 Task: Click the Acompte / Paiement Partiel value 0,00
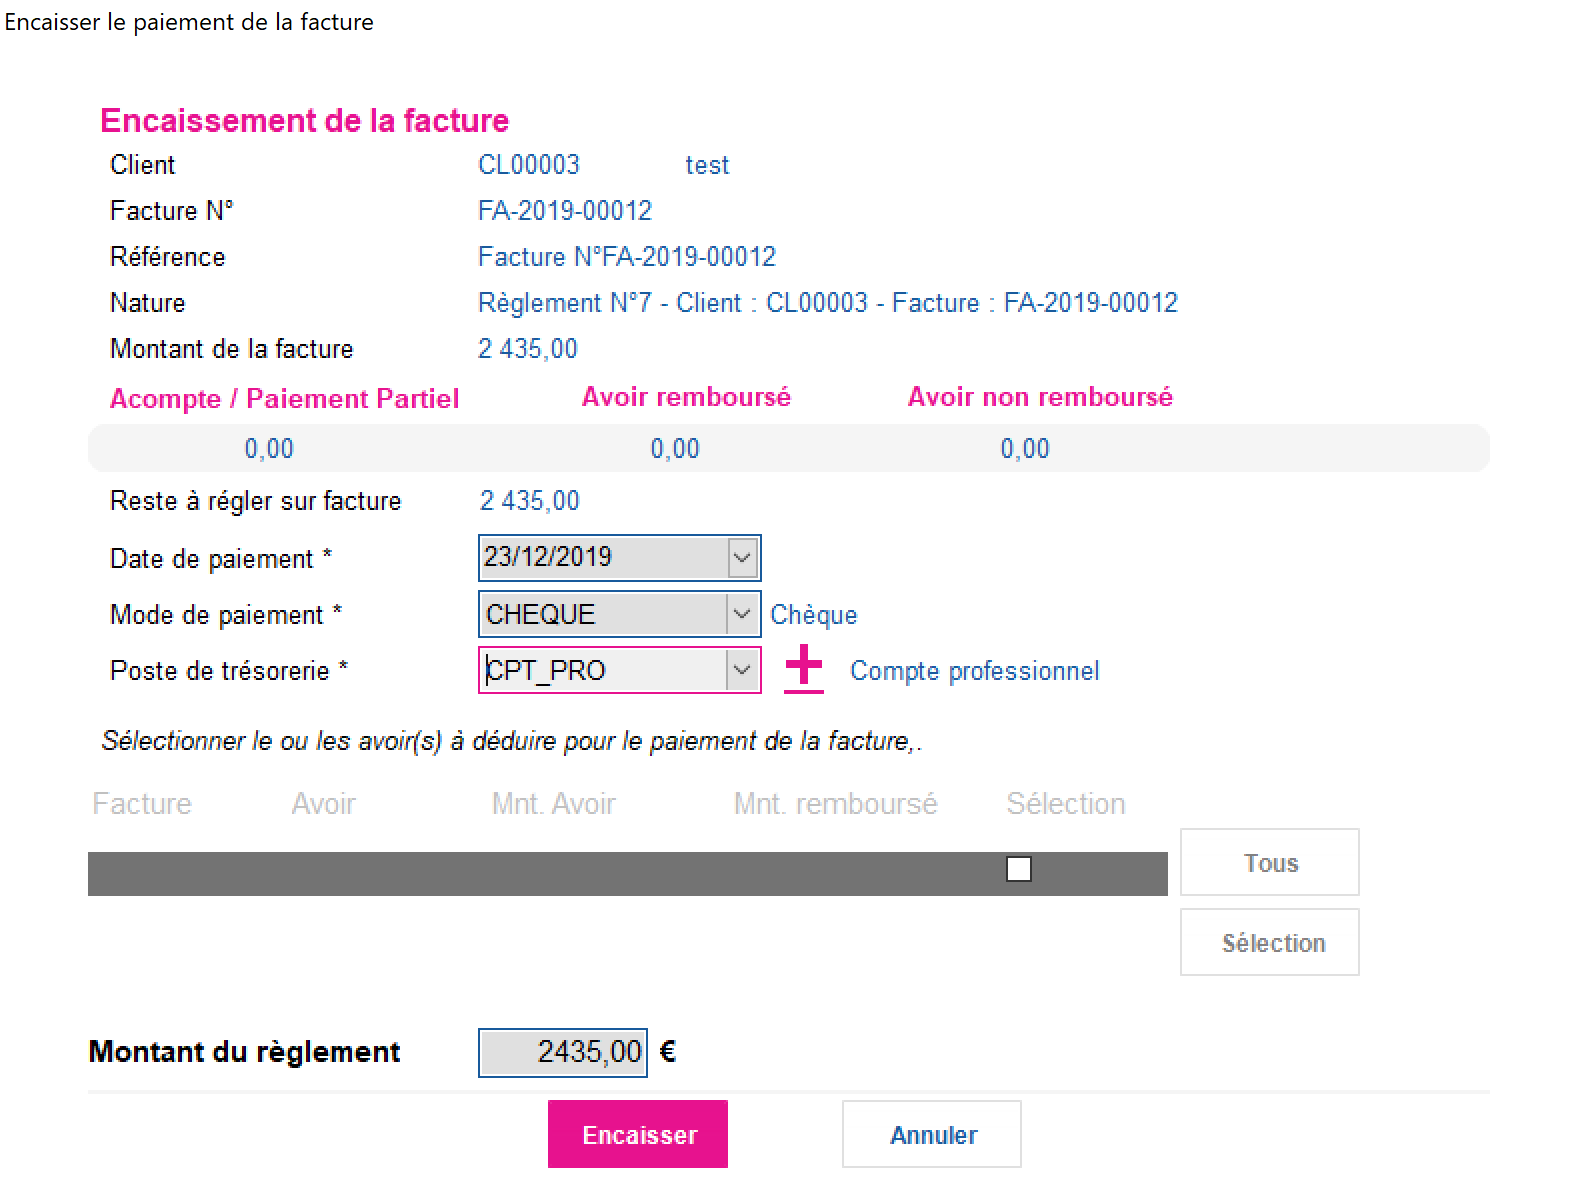tap(269, 449)
